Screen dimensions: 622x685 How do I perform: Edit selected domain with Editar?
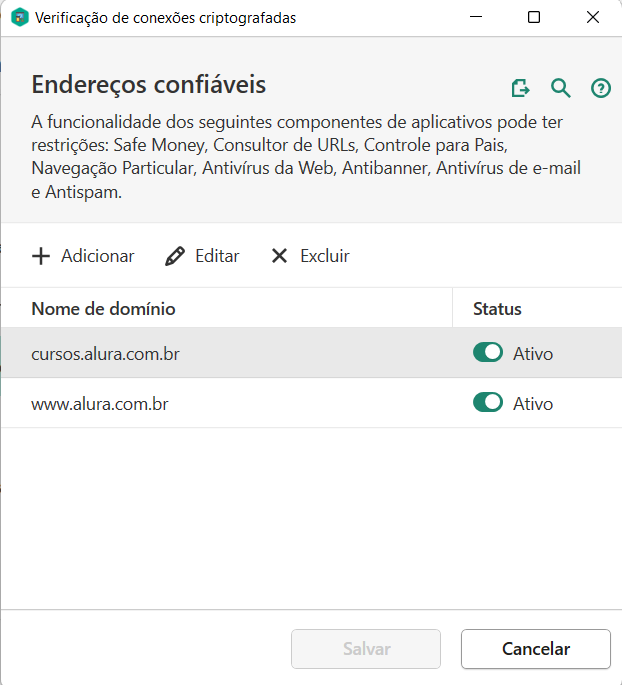202,256
